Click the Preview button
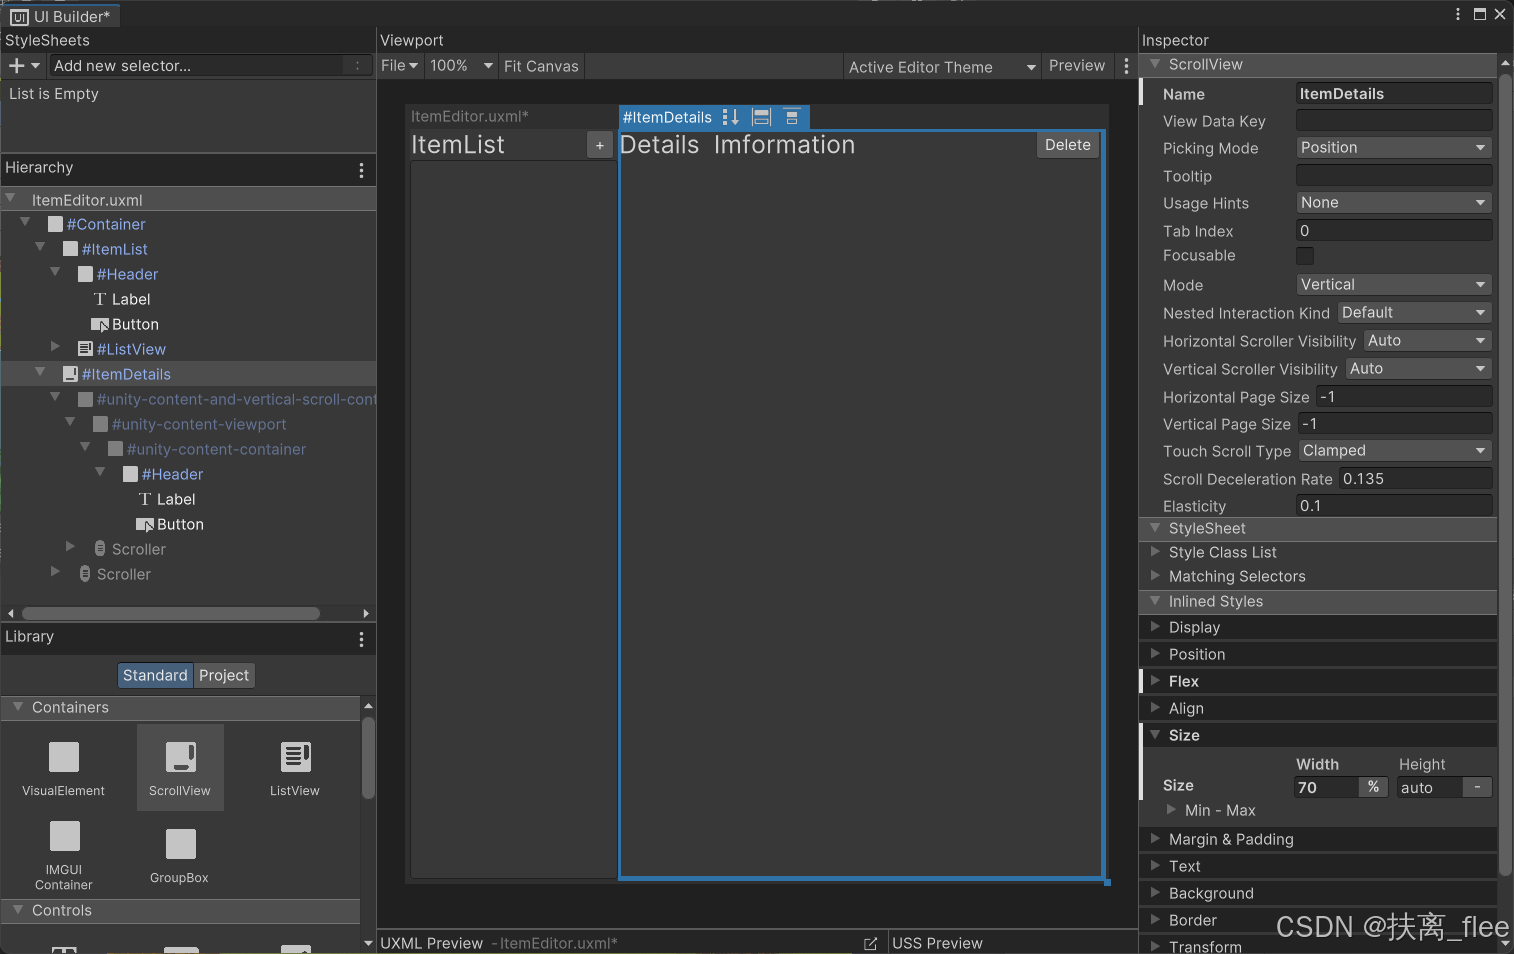This screenshot has height=954, width=1514. coord(1077,66)
